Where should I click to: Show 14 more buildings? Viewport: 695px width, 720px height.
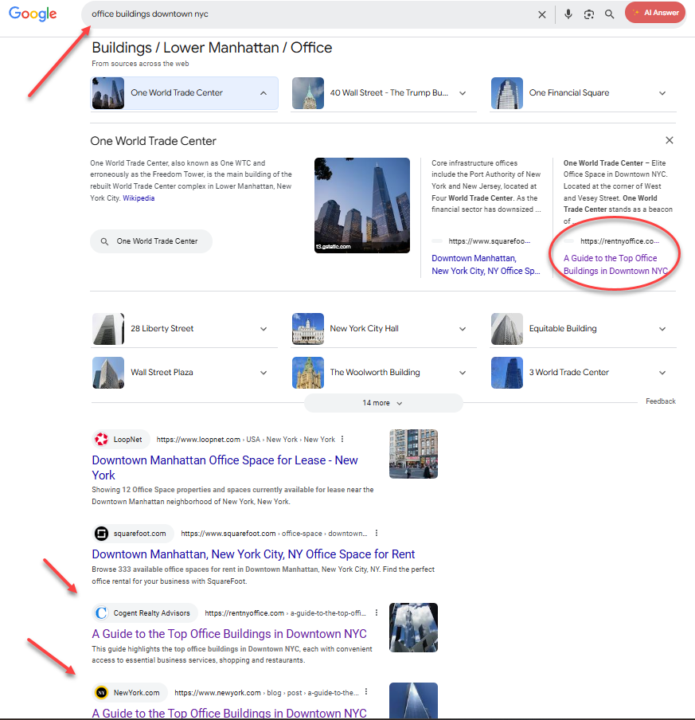[x=383, y=403]
